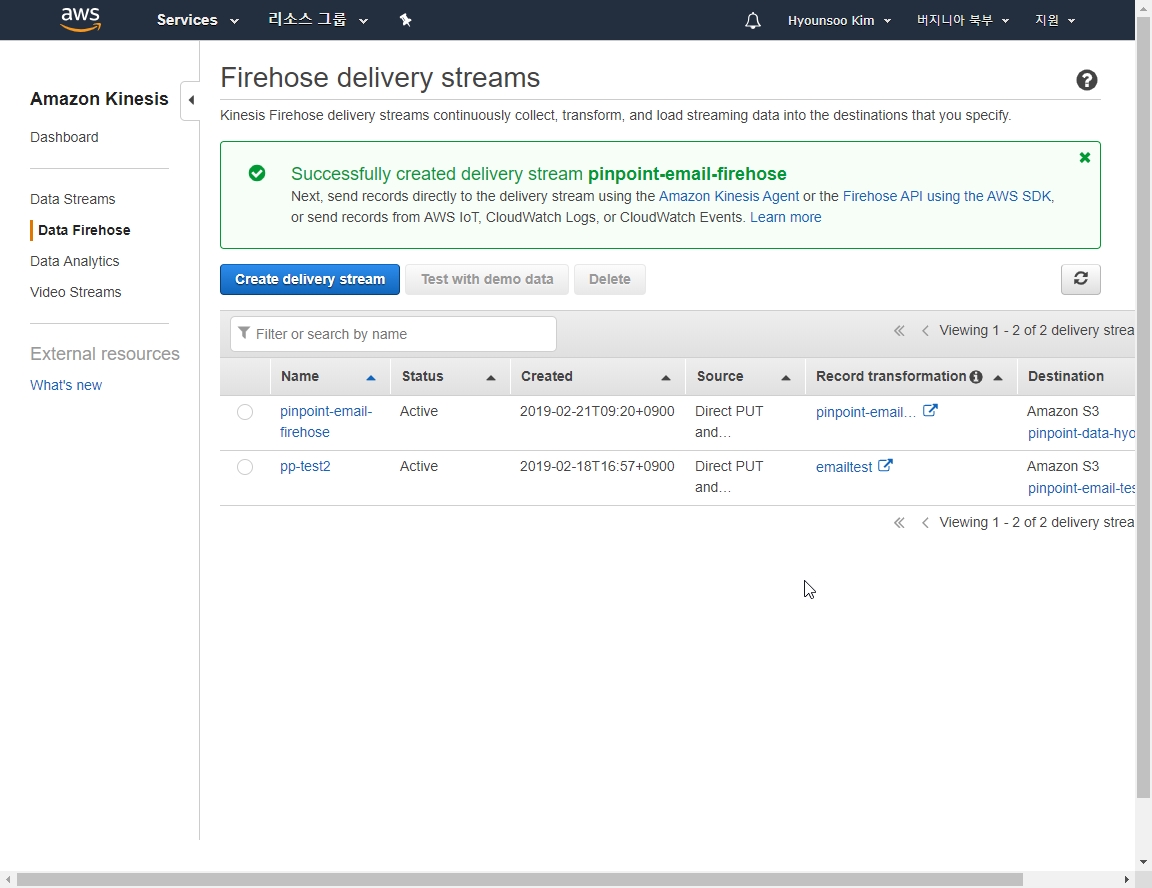Image resolution: width=1152 pixels, height=888 pixels.
Task: Open the pin shortcuts icon in navbar
Action: pyautogui.click(x=406, y=20)
